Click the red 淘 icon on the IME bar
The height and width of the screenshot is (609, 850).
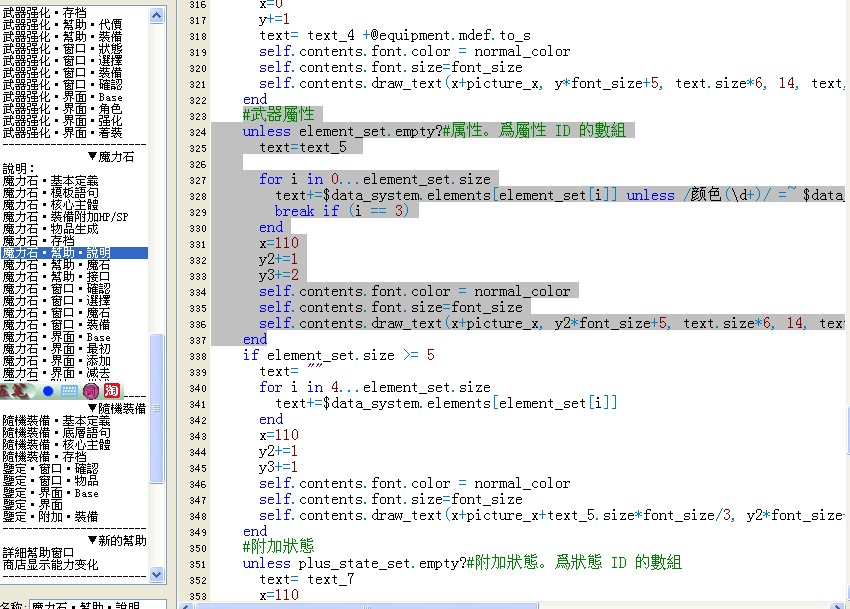coord(112,391)
